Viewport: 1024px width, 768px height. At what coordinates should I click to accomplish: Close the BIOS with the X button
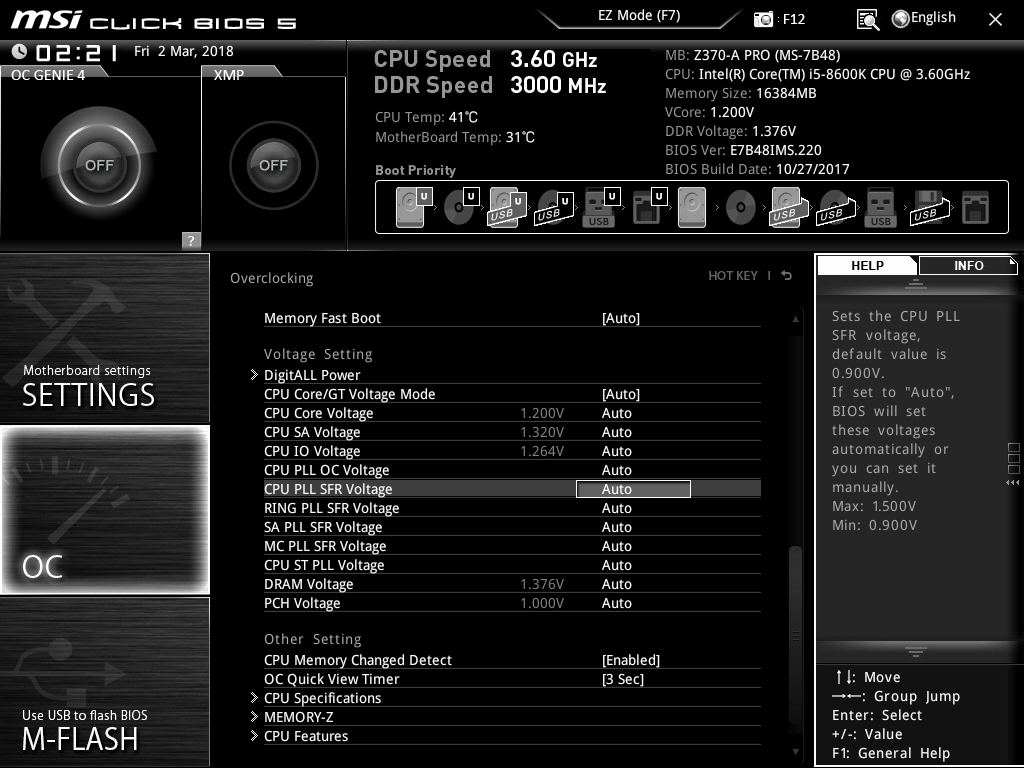click(995, 20)
